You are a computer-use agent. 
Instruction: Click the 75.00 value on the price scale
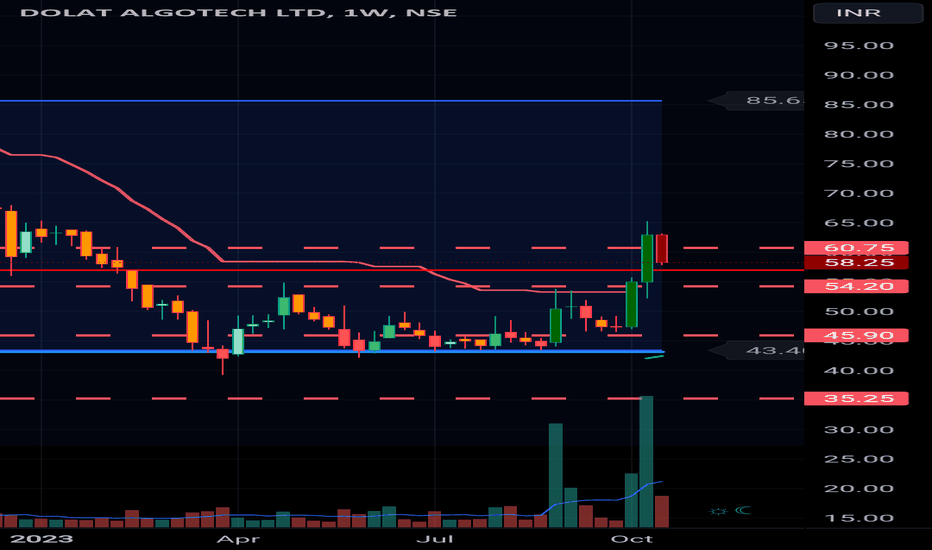pos(859,164)
